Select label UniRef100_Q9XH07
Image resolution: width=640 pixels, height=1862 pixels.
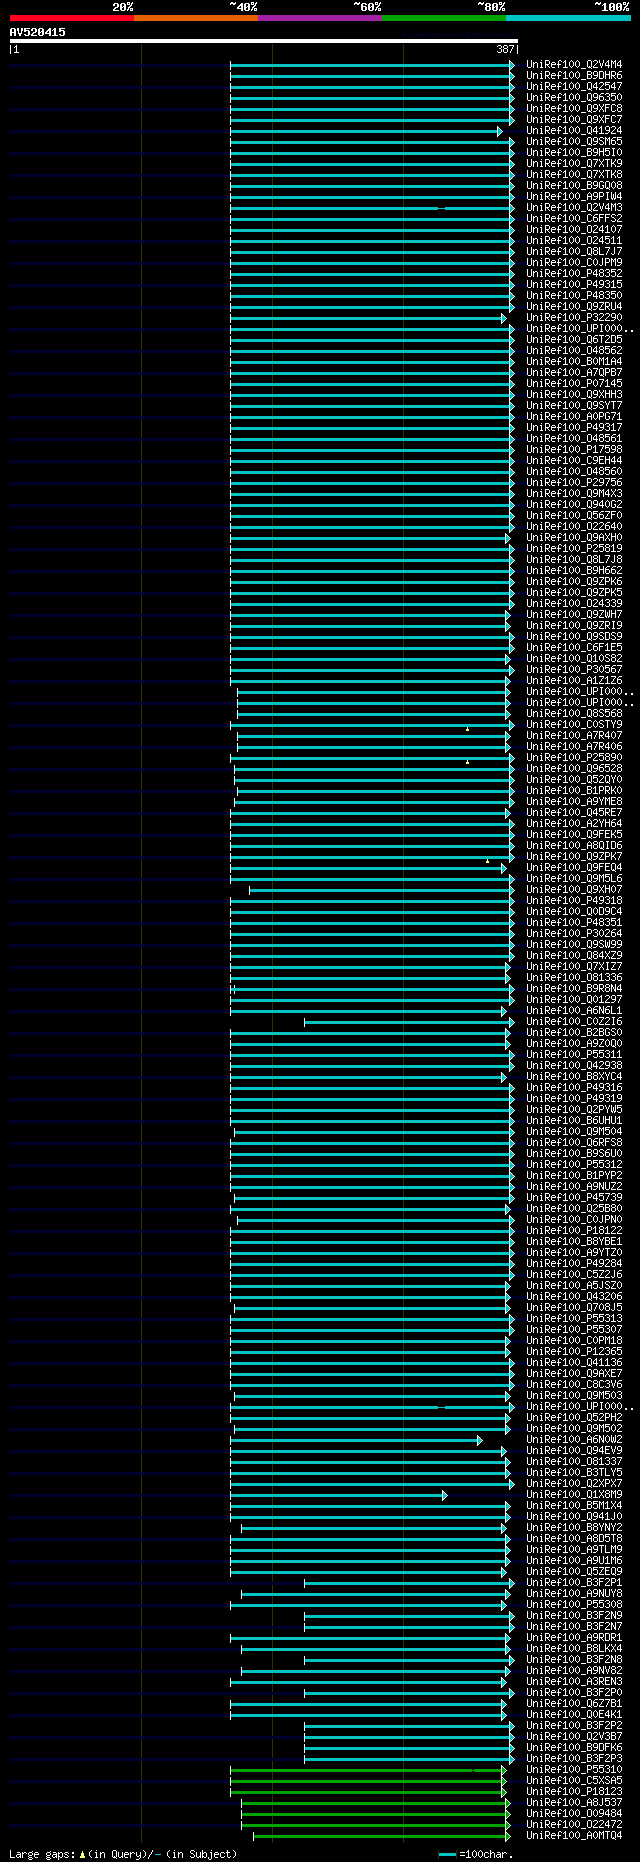click(x=574, y=889)
